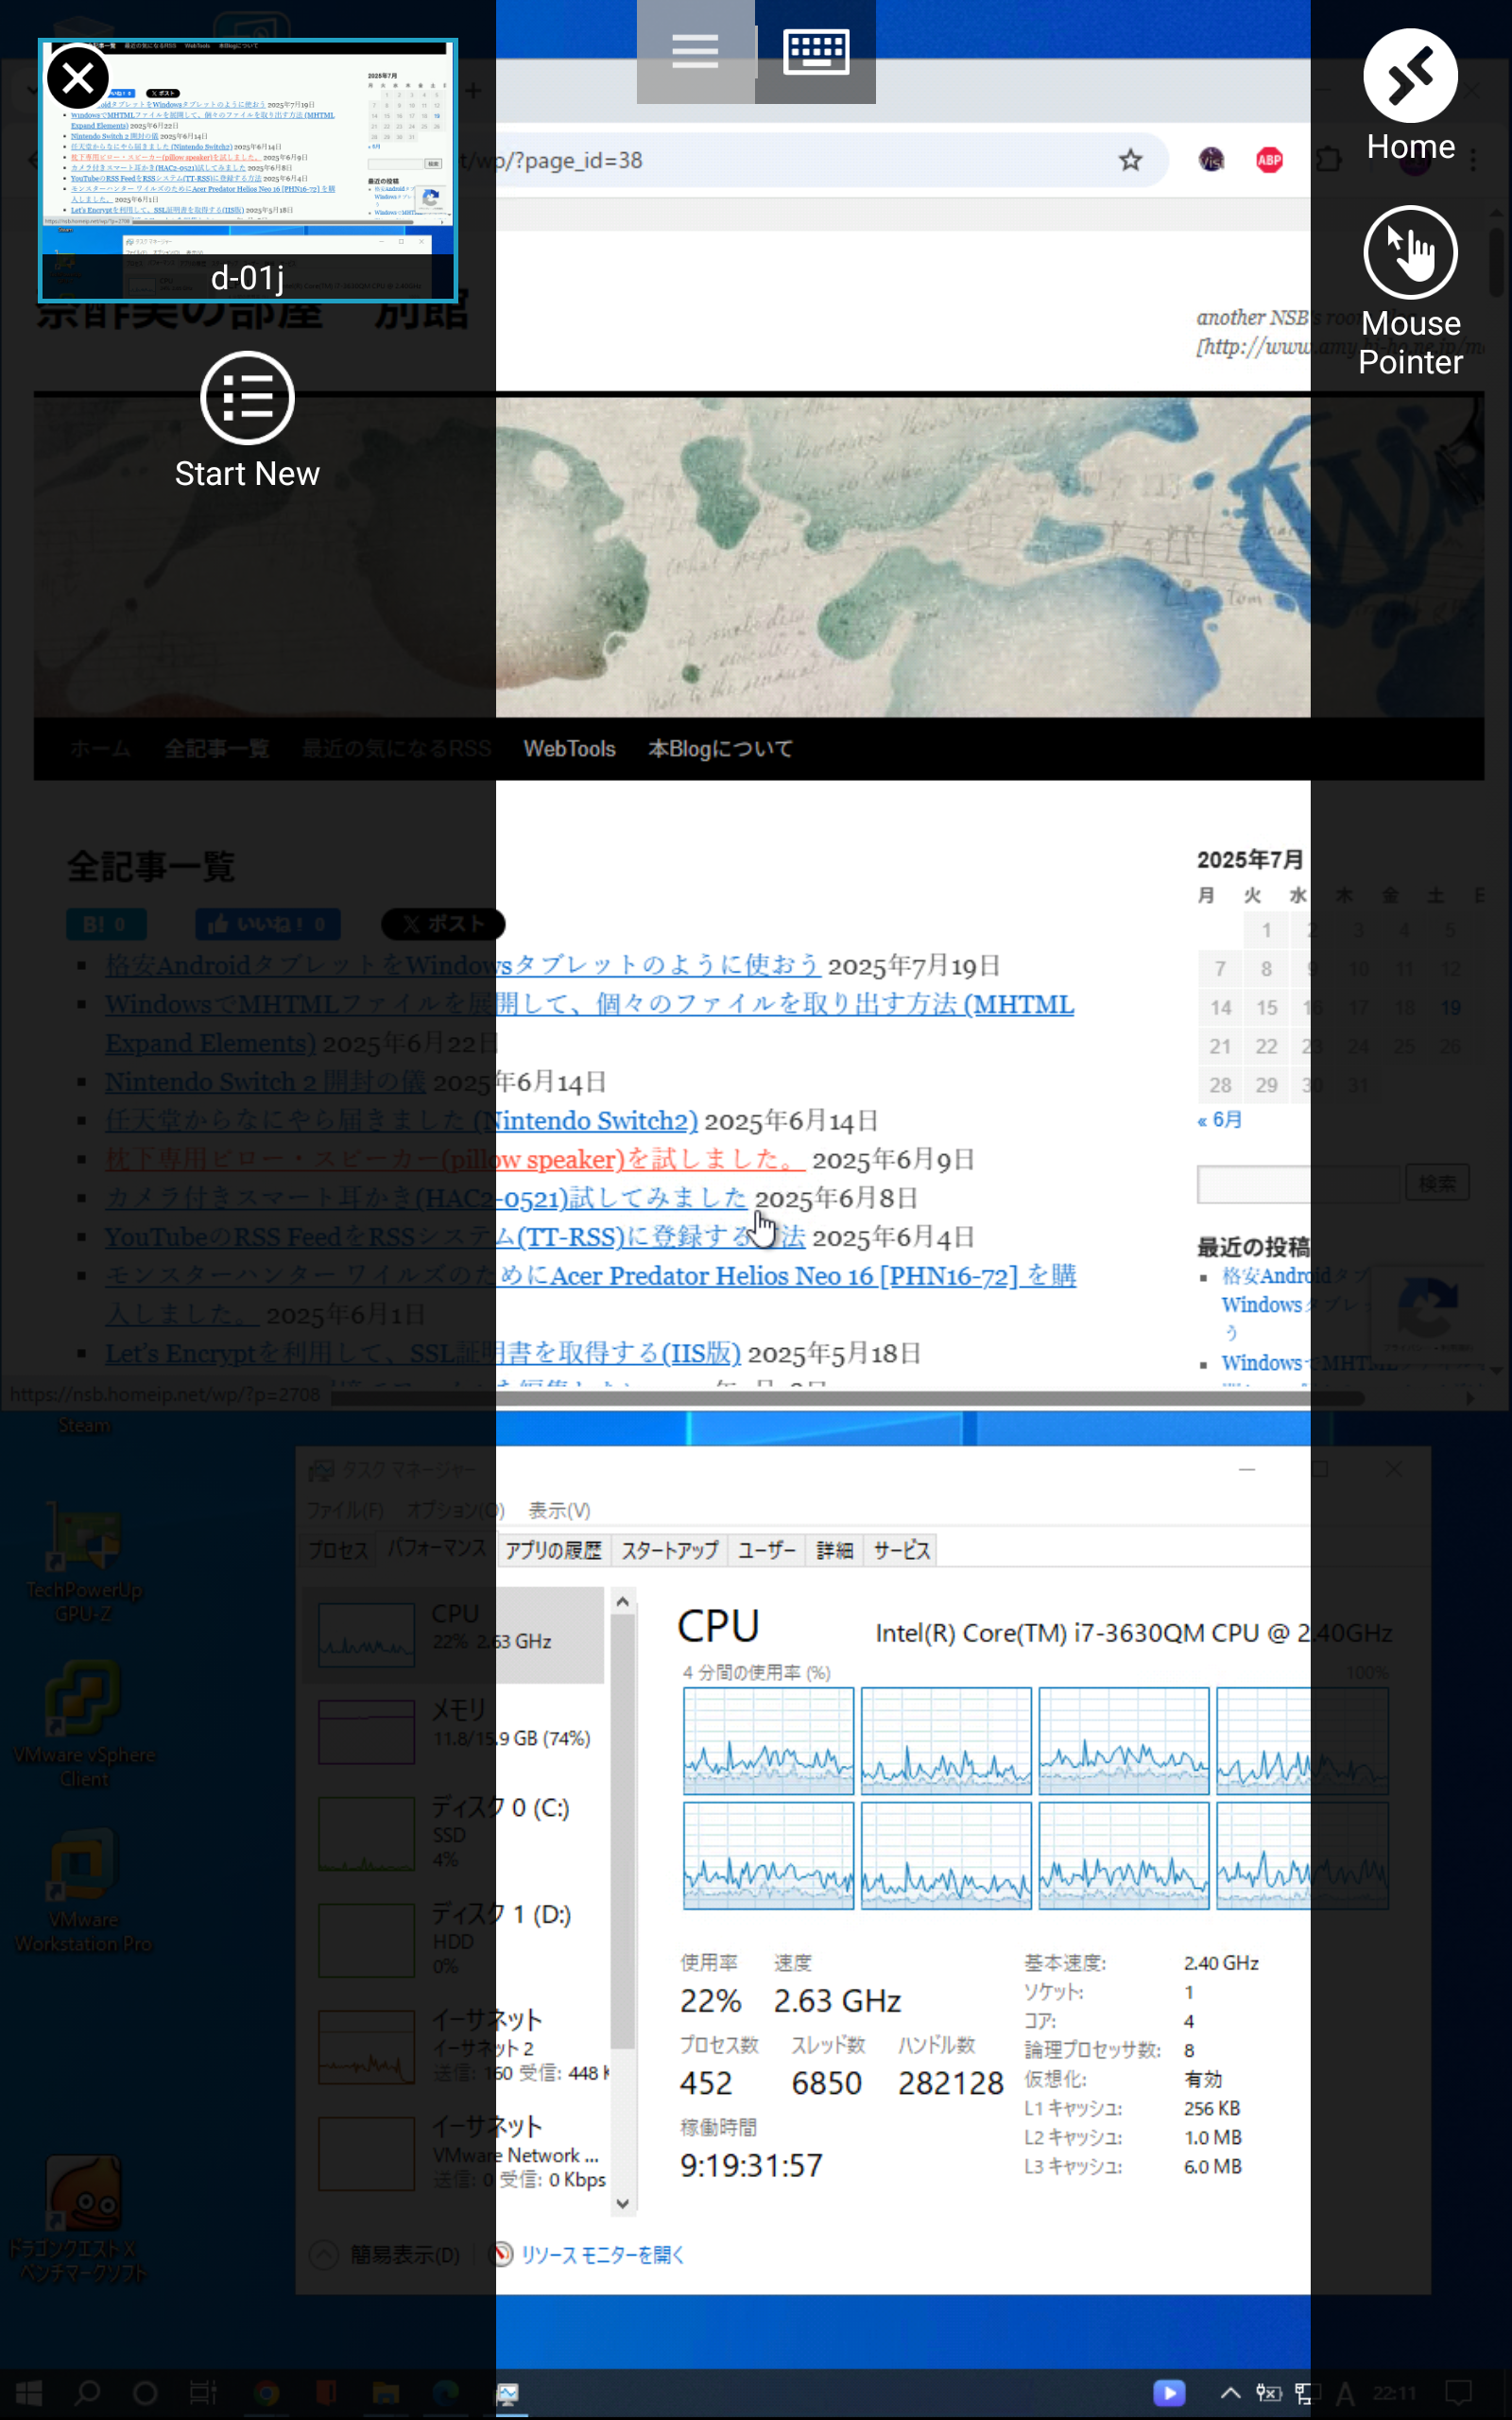The image size is (1512, 2420).
Task: Open the d-01j session thumbnail
Action: [247, 171]
